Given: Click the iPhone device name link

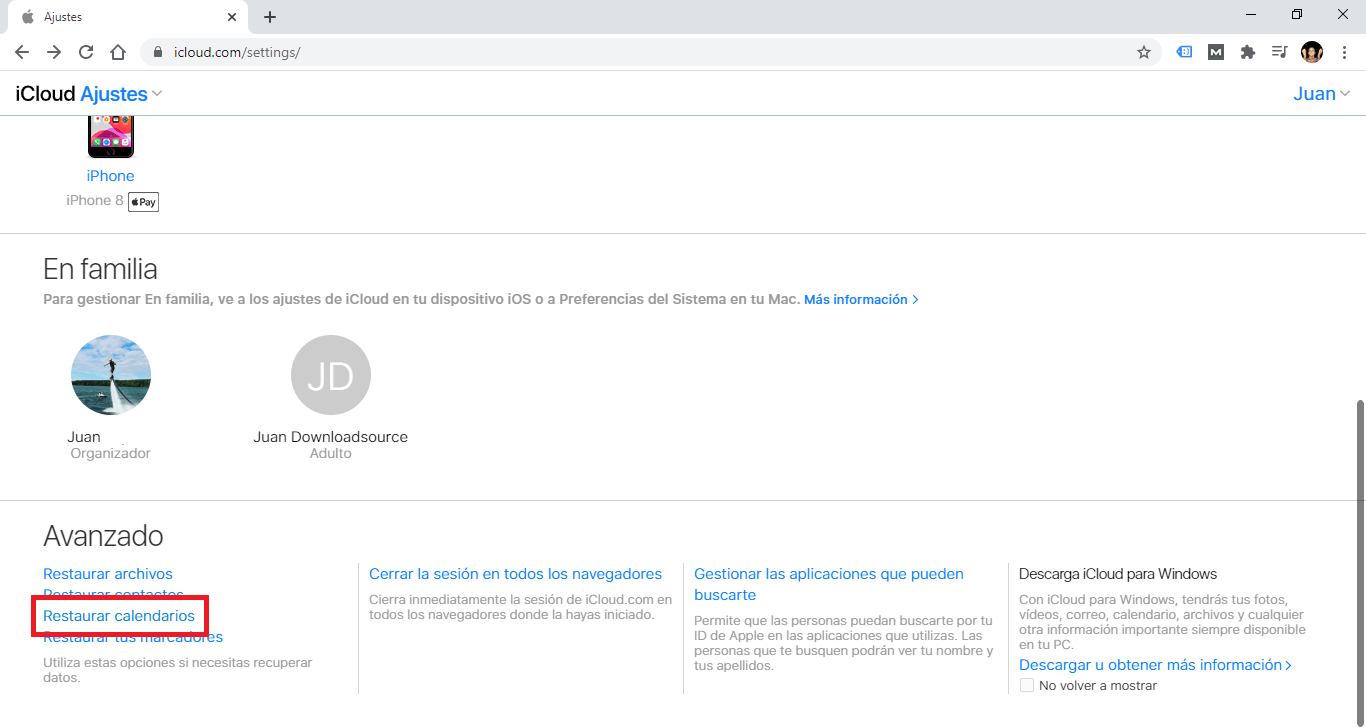Looking at the screenshot, I should point(110,176).
